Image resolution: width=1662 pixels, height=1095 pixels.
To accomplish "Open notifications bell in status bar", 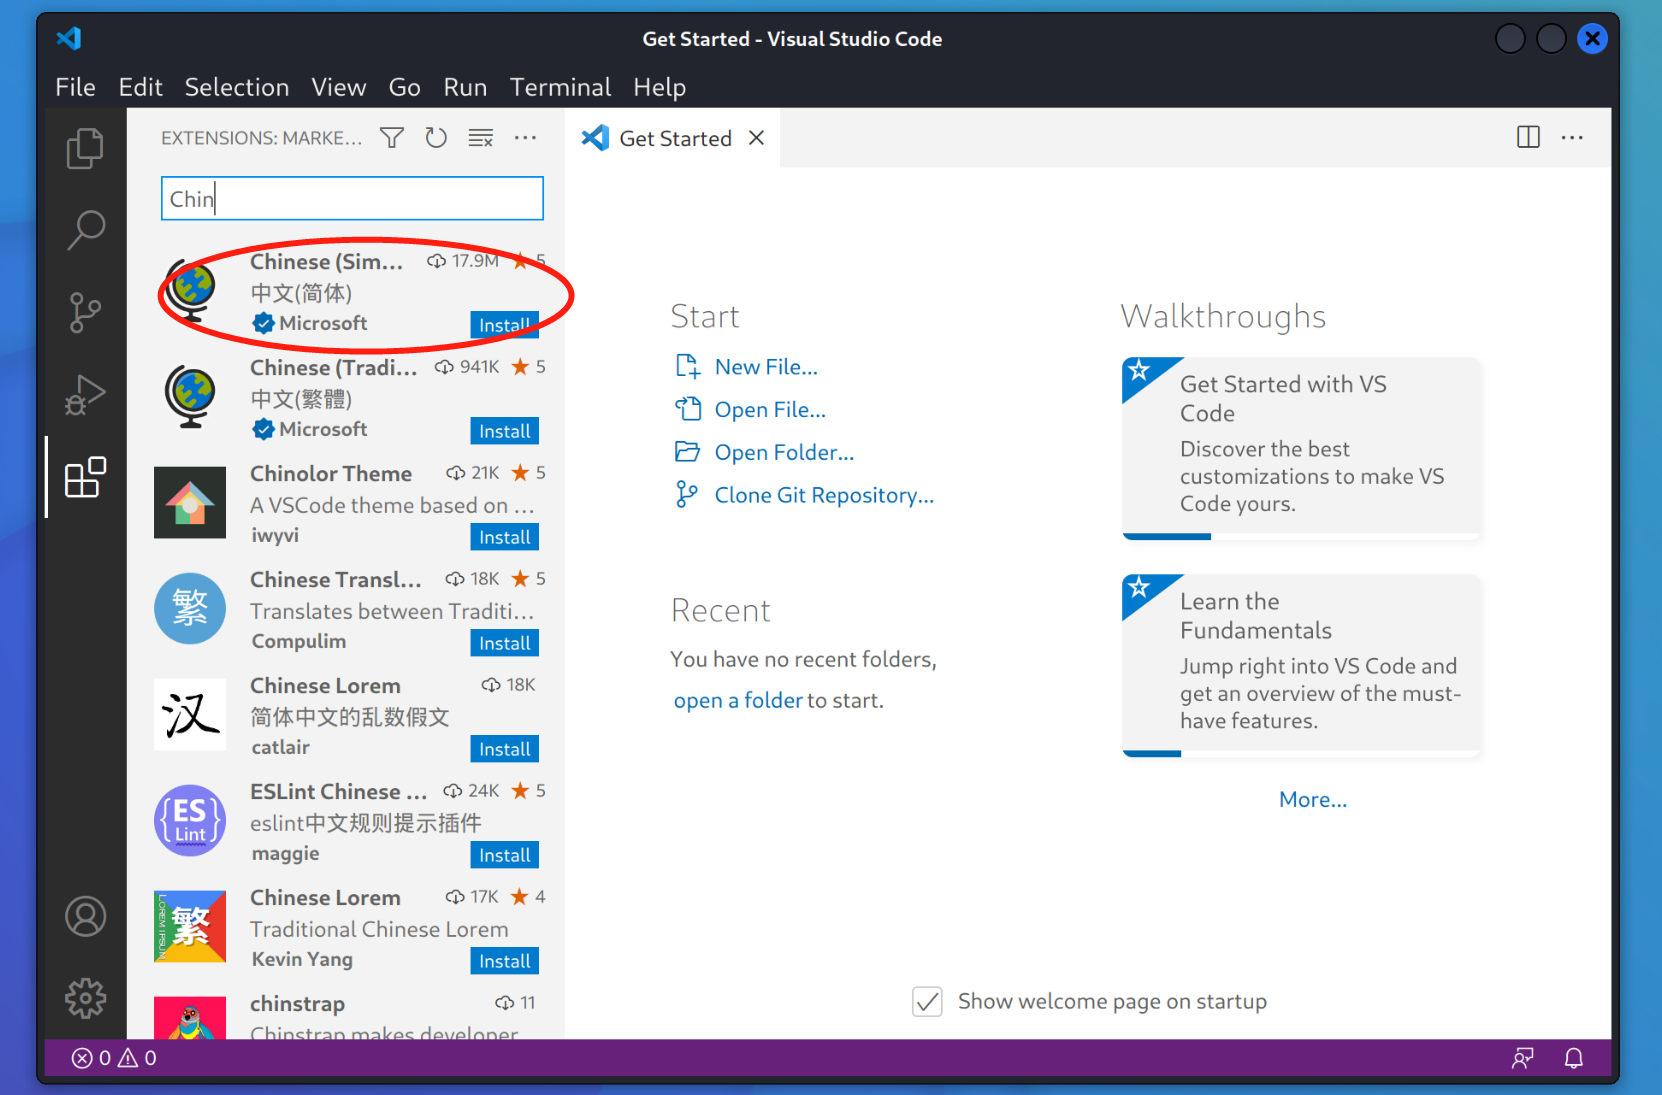I will 1573,1058.
